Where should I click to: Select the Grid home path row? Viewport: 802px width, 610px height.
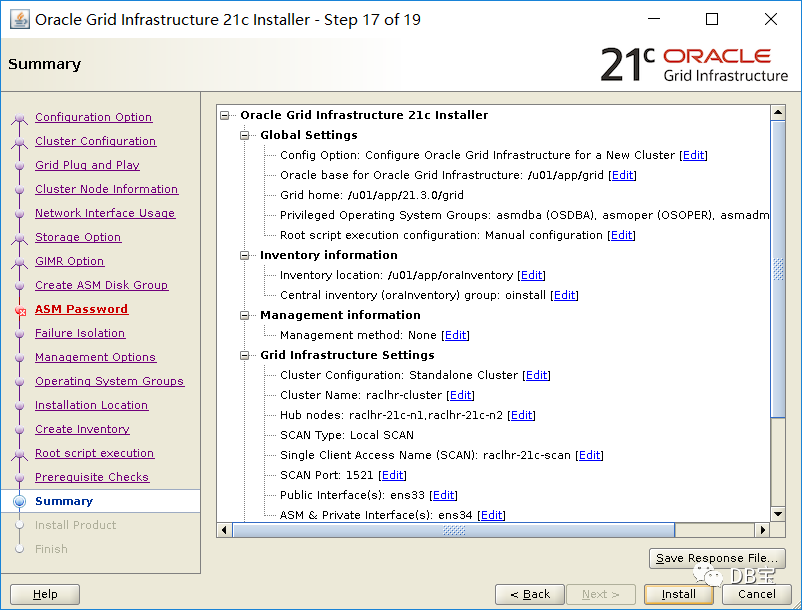point(372,195)
